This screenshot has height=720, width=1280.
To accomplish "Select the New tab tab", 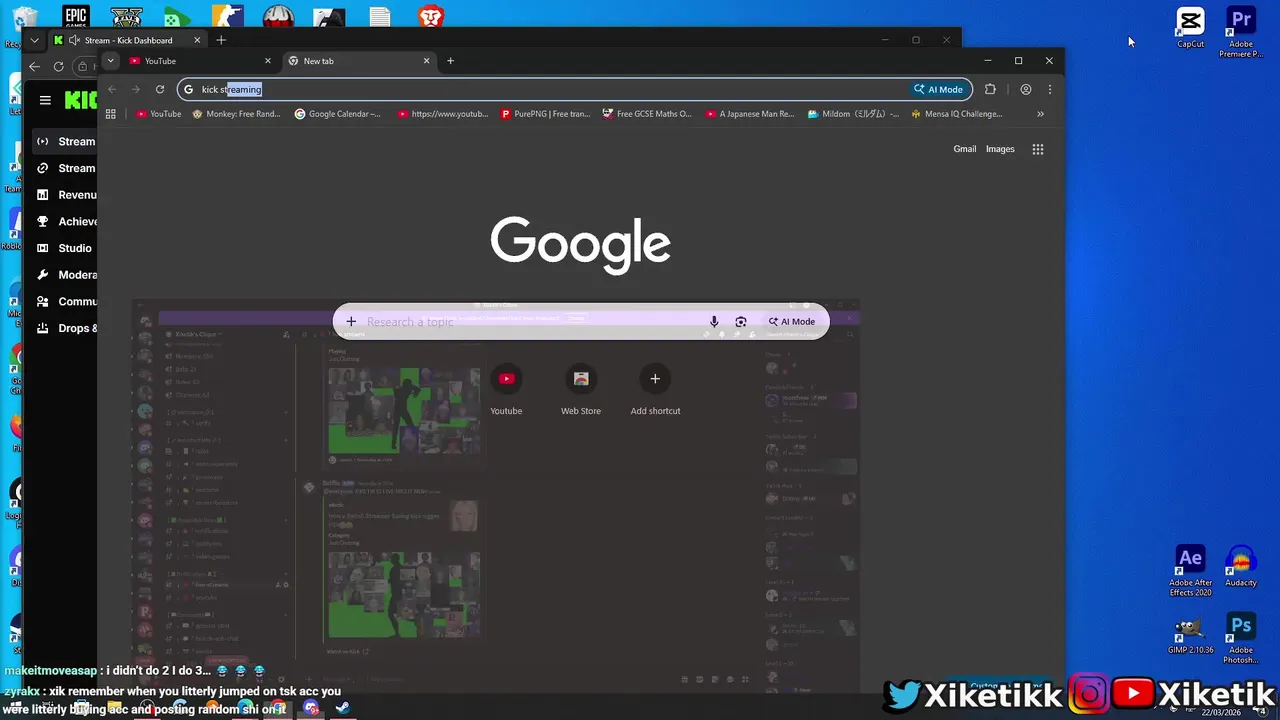I will point(360,61).
